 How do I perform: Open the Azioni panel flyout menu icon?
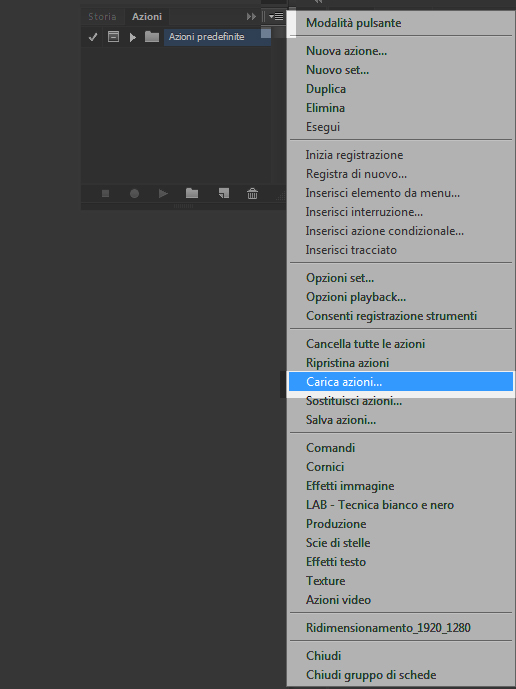pos(276,17)
